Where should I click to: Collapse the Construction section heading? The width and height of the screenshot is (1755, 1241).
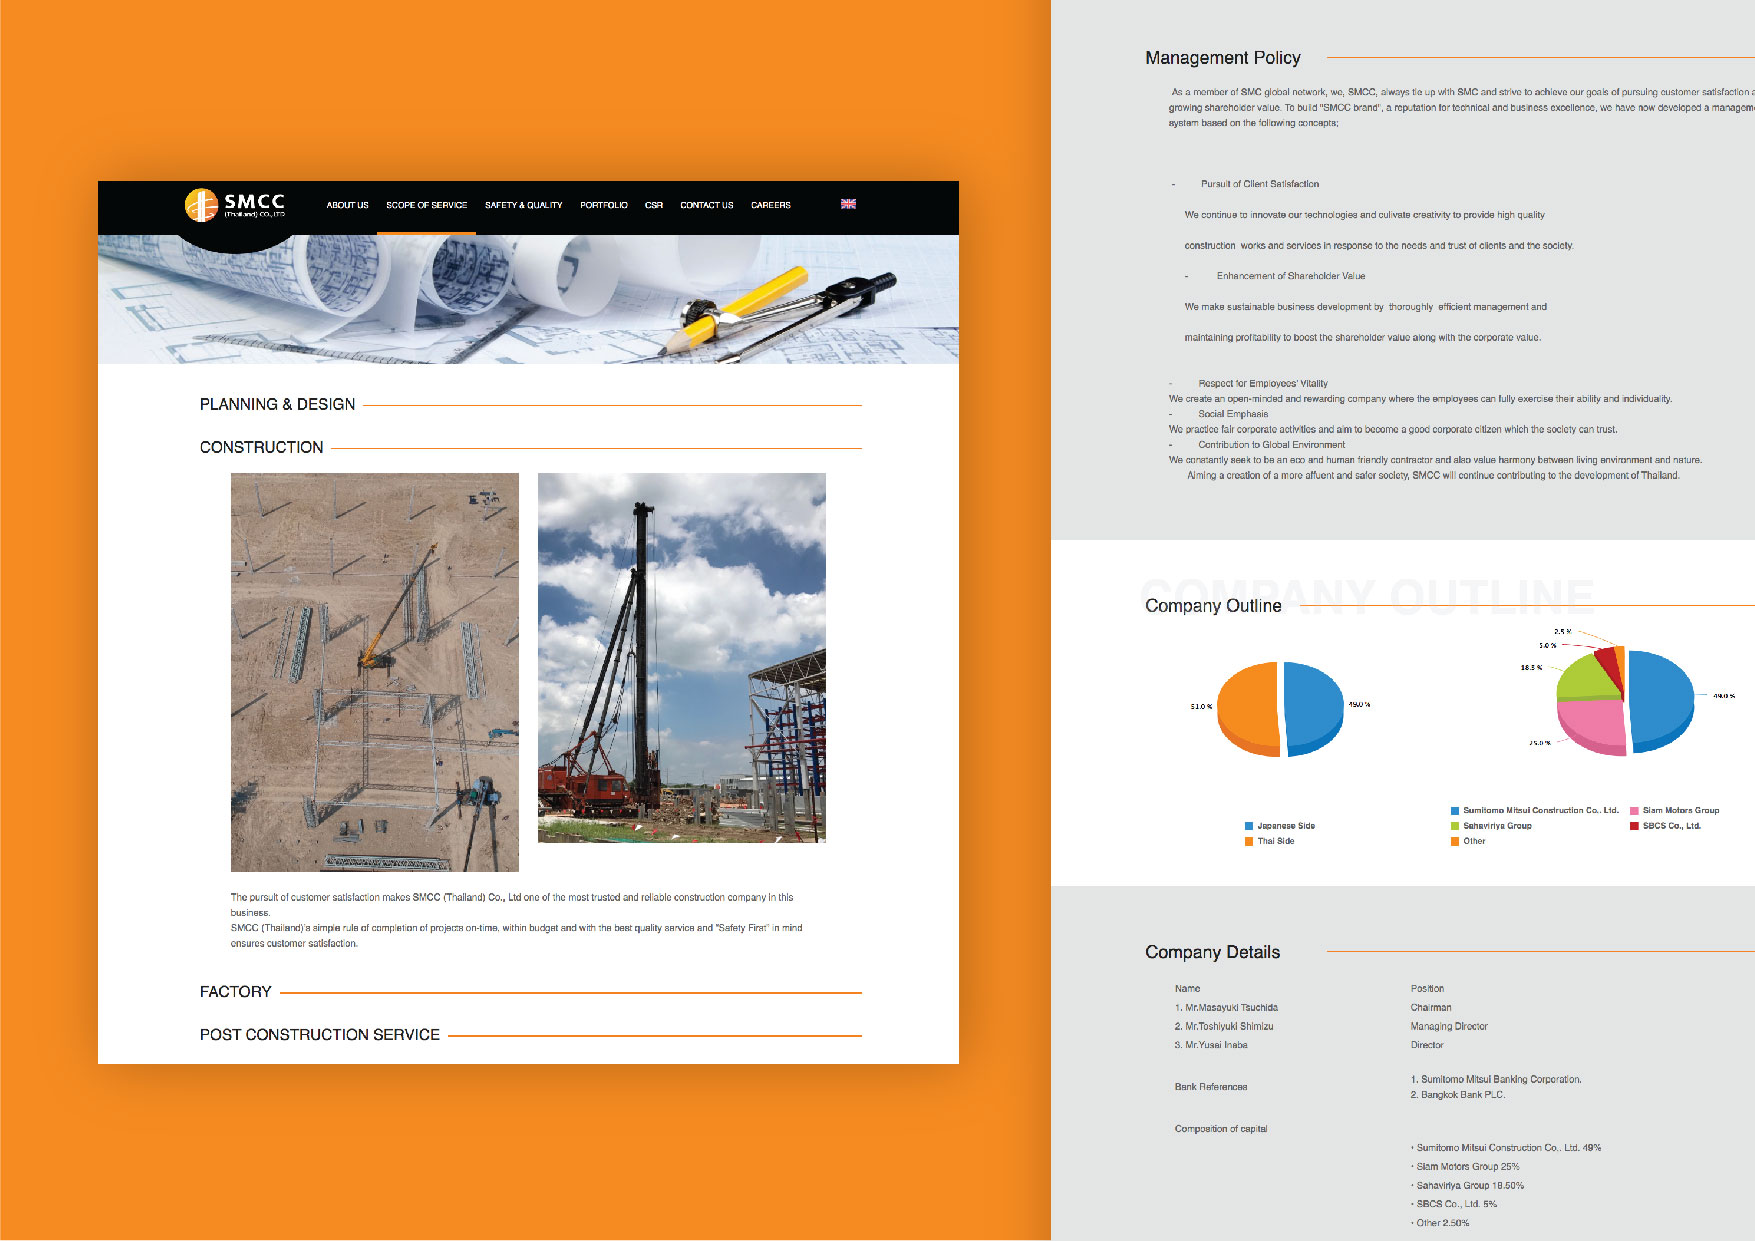(x=262, y=447)
